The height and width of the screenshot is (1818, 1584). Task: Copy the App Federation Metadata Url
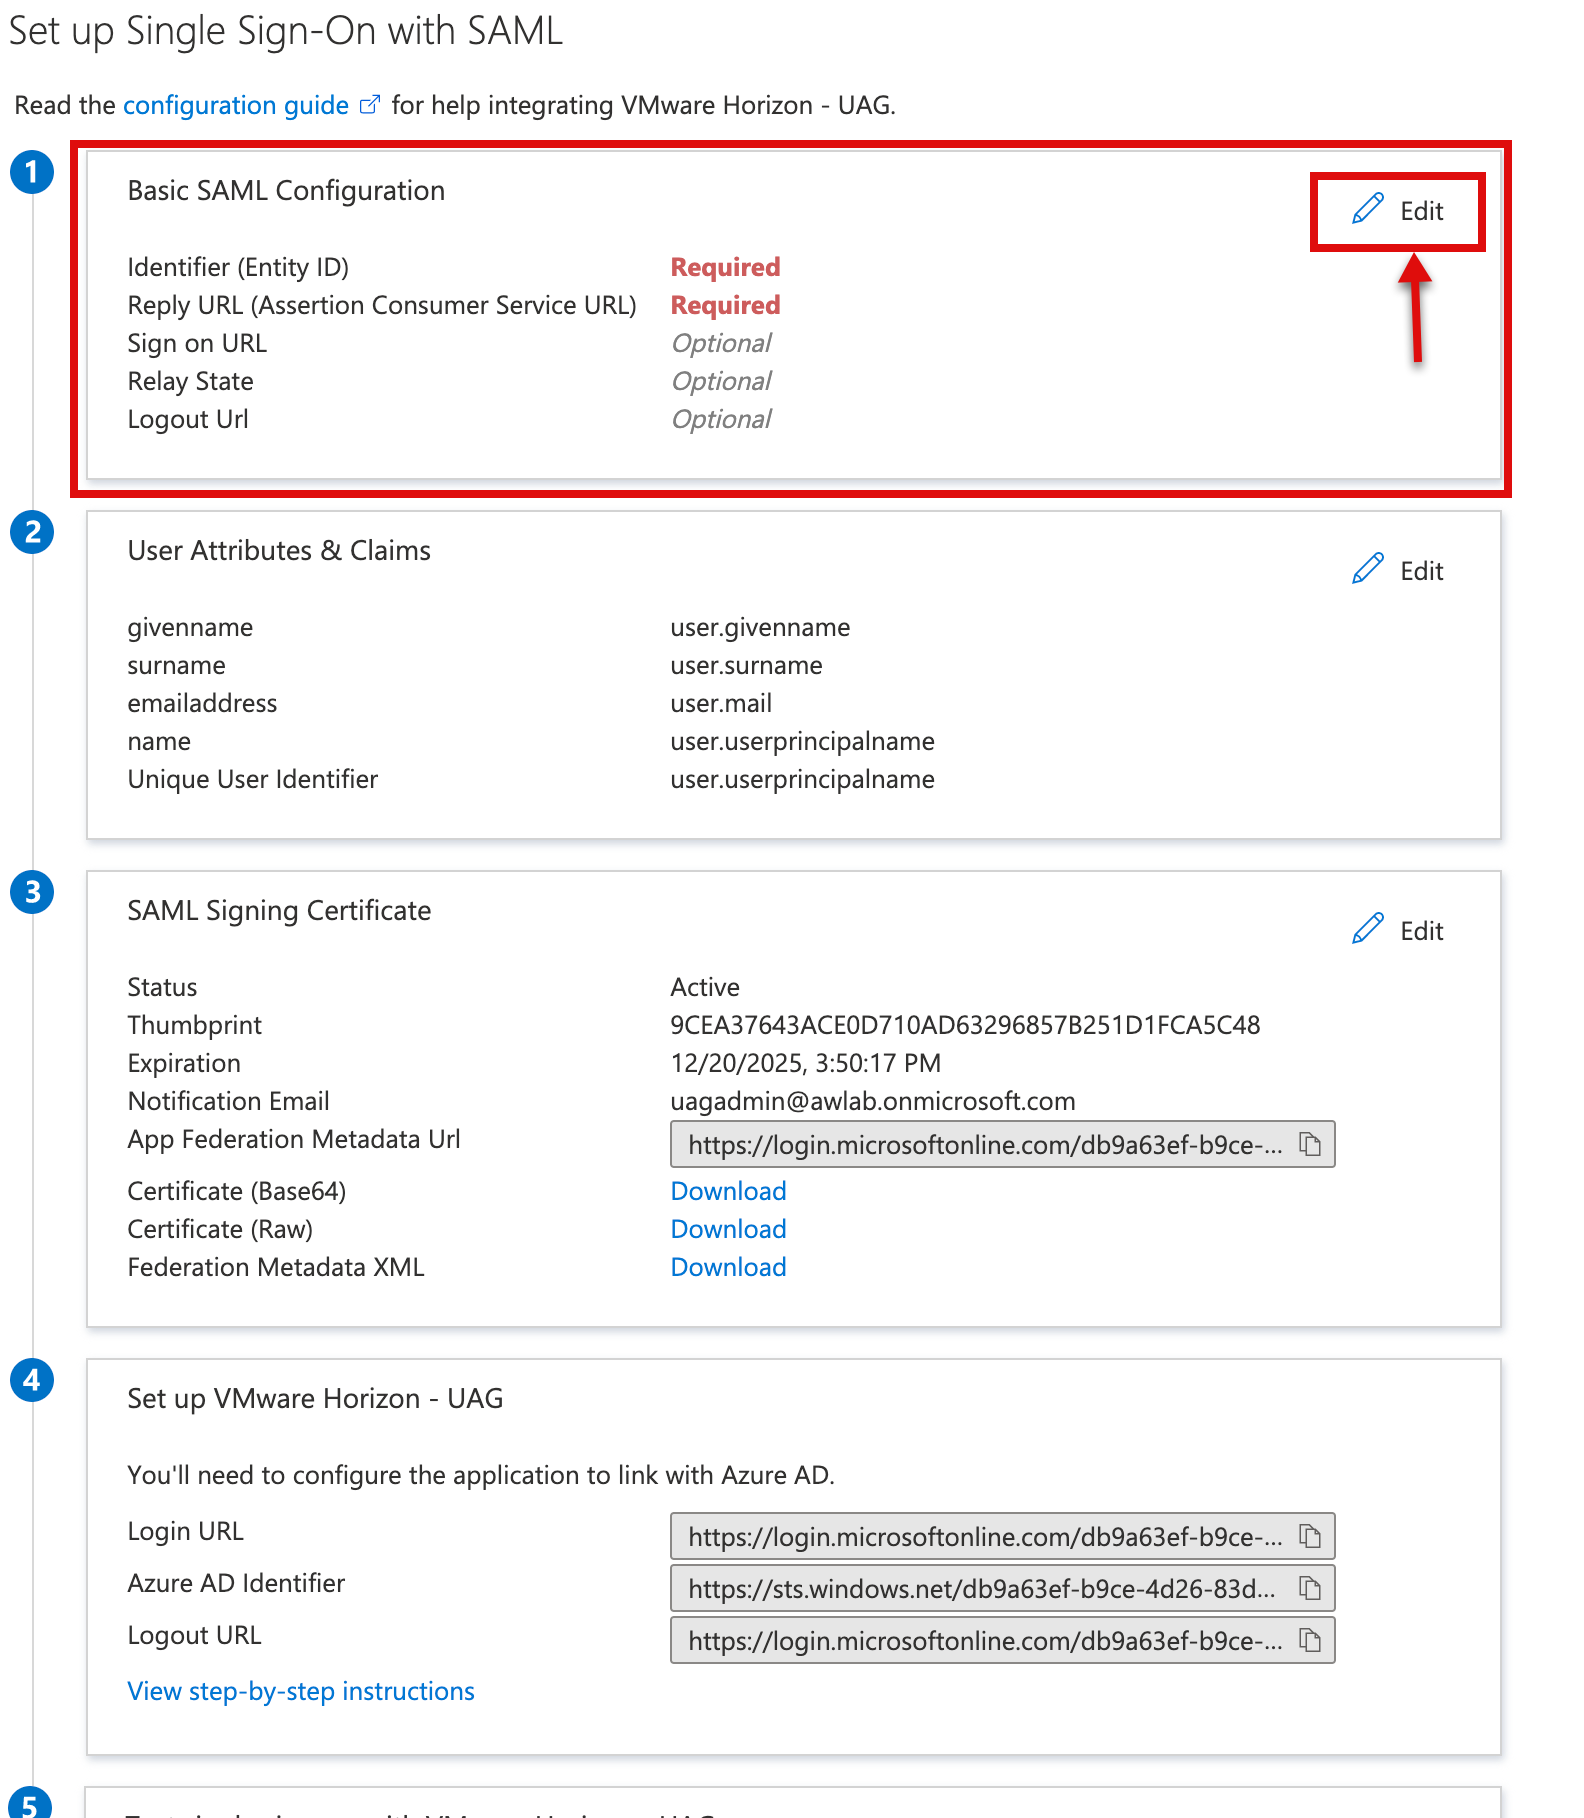pos(1310,1144)
